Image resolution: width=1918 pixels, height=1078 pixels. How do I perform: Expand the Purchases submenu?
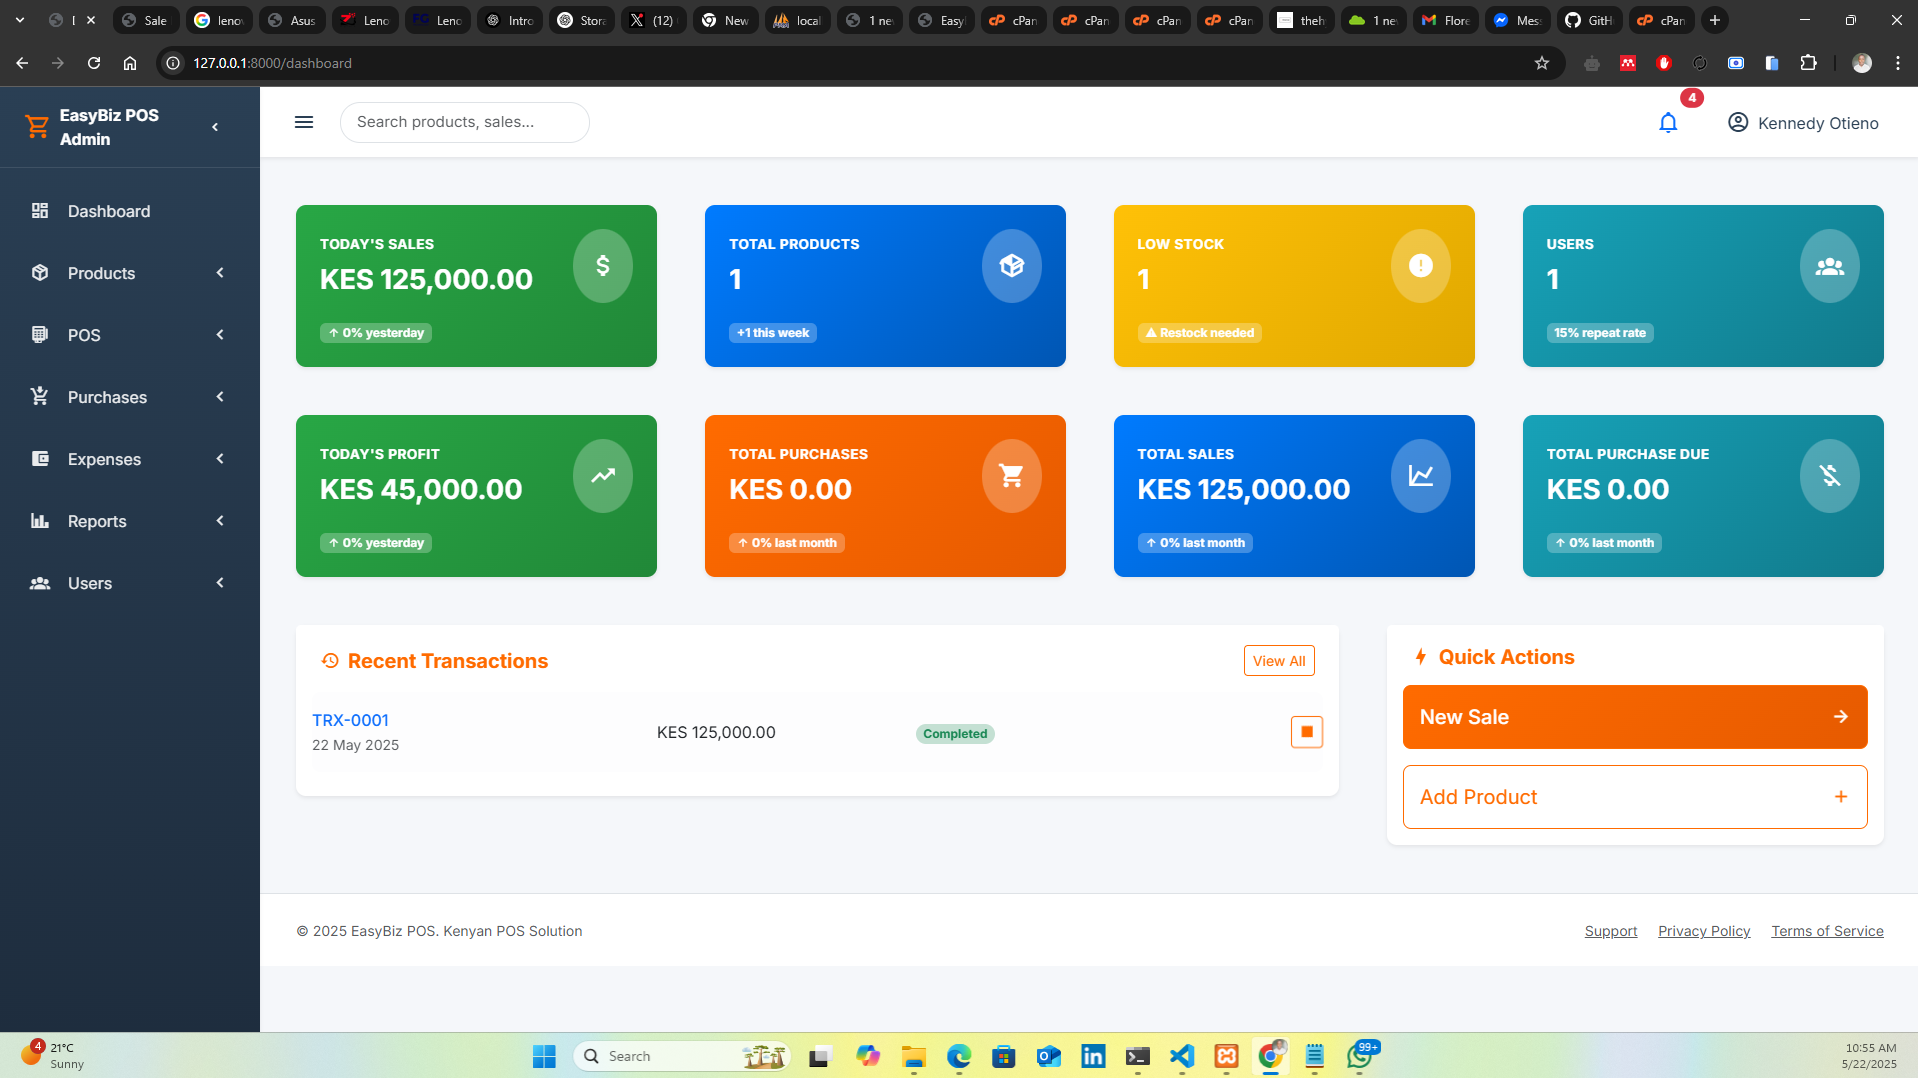tap(219, 397)
